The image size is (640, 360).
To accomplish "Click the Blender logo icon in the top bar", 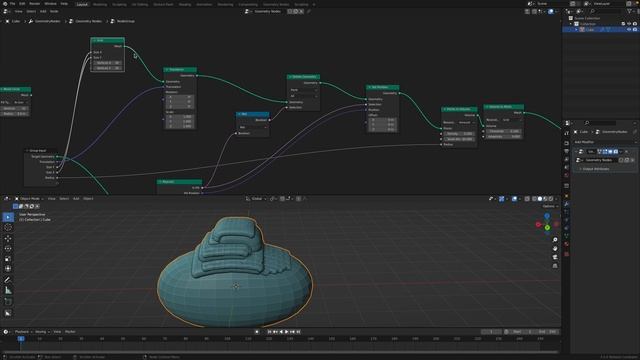I will [x=5, y=4].
